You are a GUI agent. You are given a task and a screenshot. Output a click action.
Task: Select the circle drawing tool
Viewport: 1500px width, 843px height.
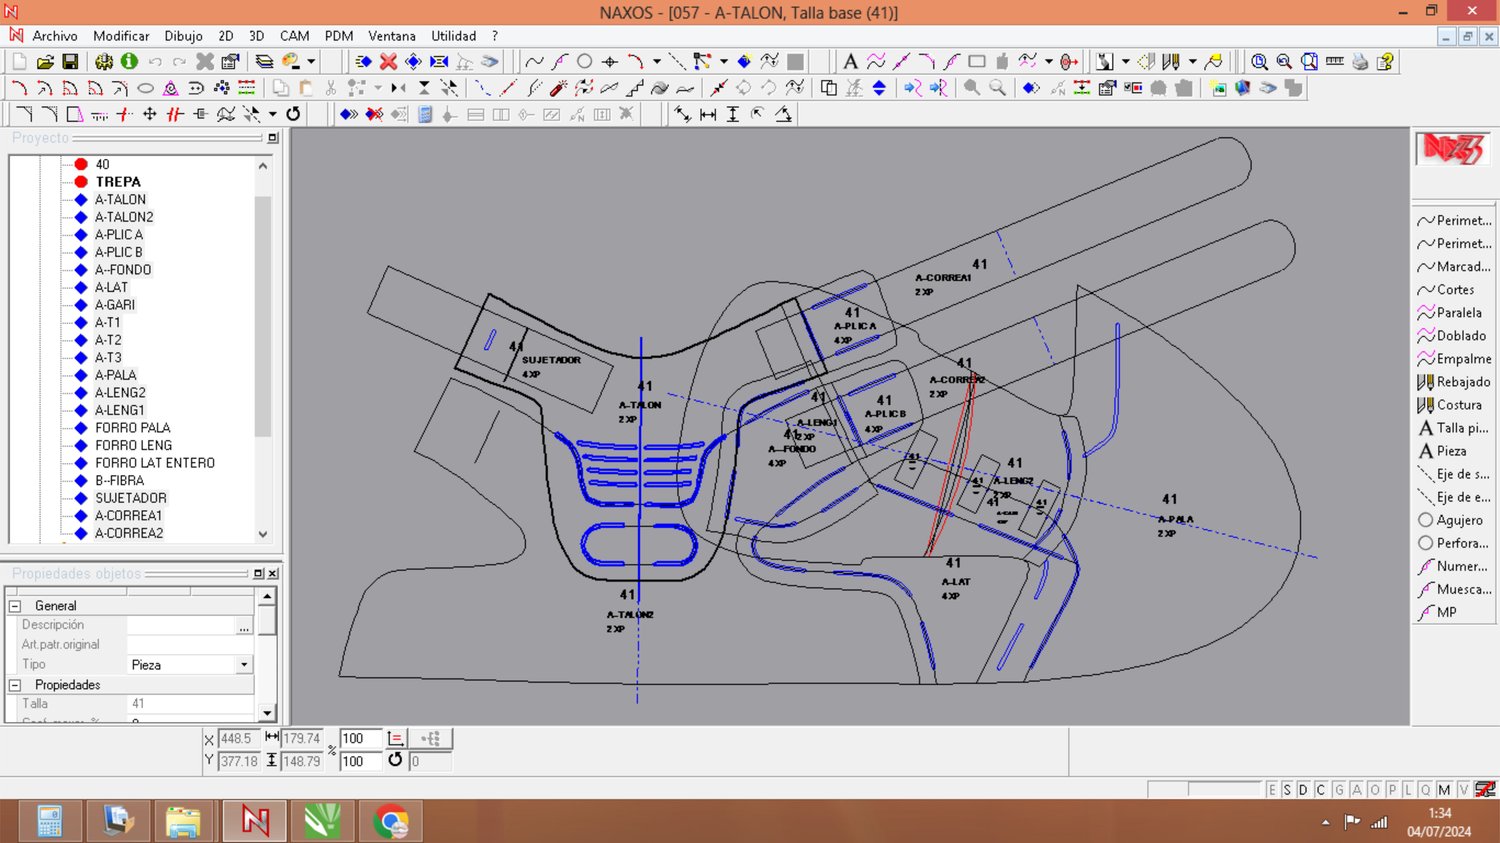coord(584,61)
